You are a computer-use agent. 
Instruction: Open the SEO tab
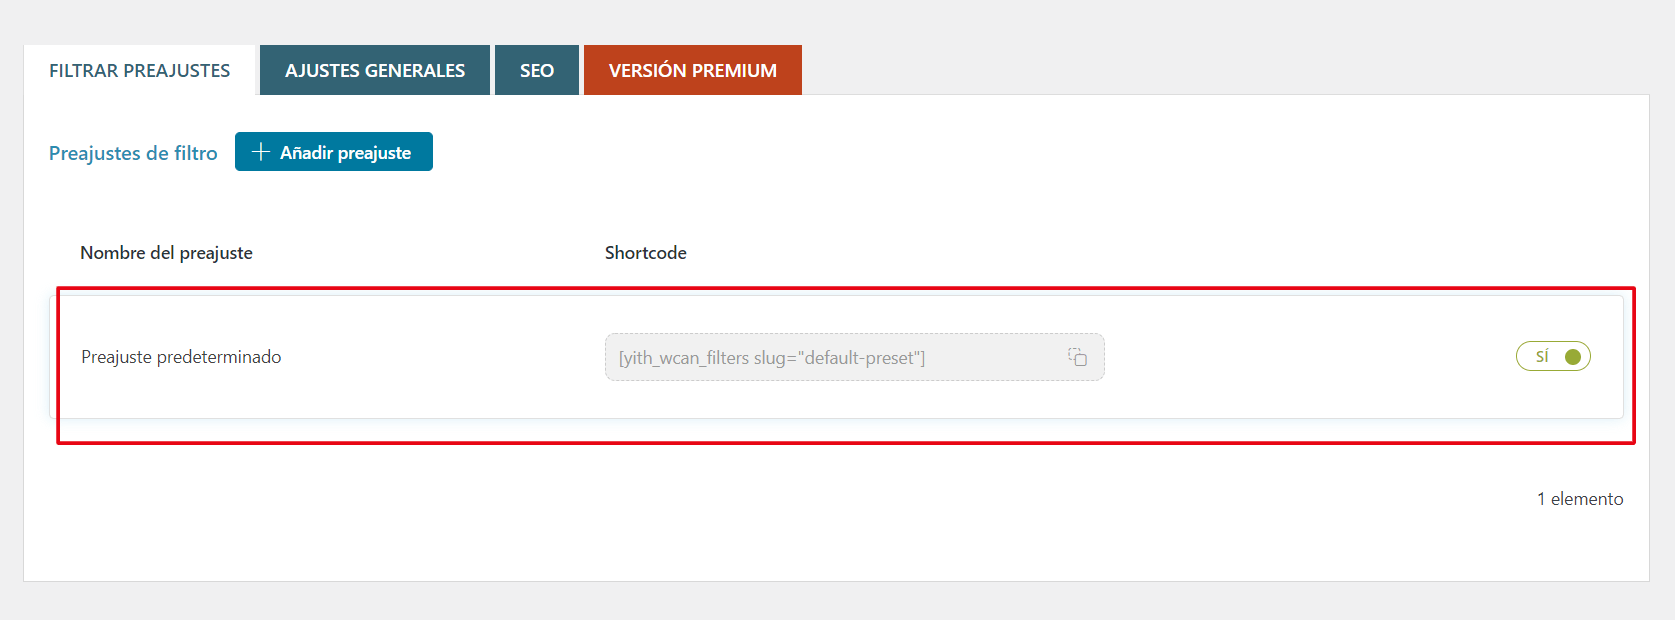click(x=537, y=70)
